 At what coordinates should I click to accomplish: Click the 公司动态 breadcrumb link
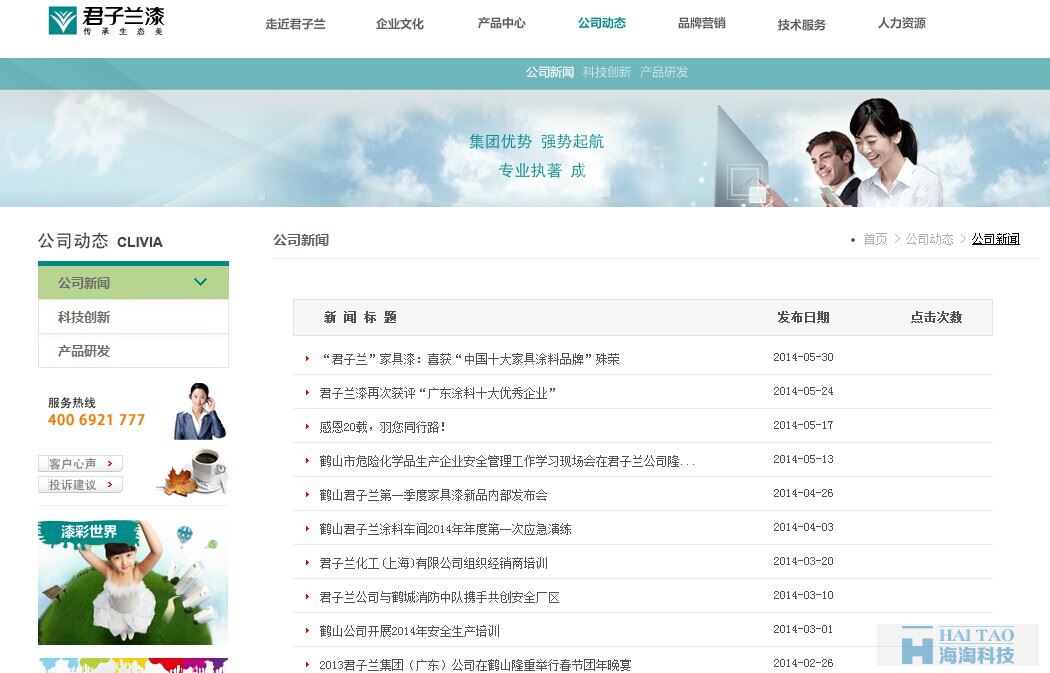[x=929, y=239]
